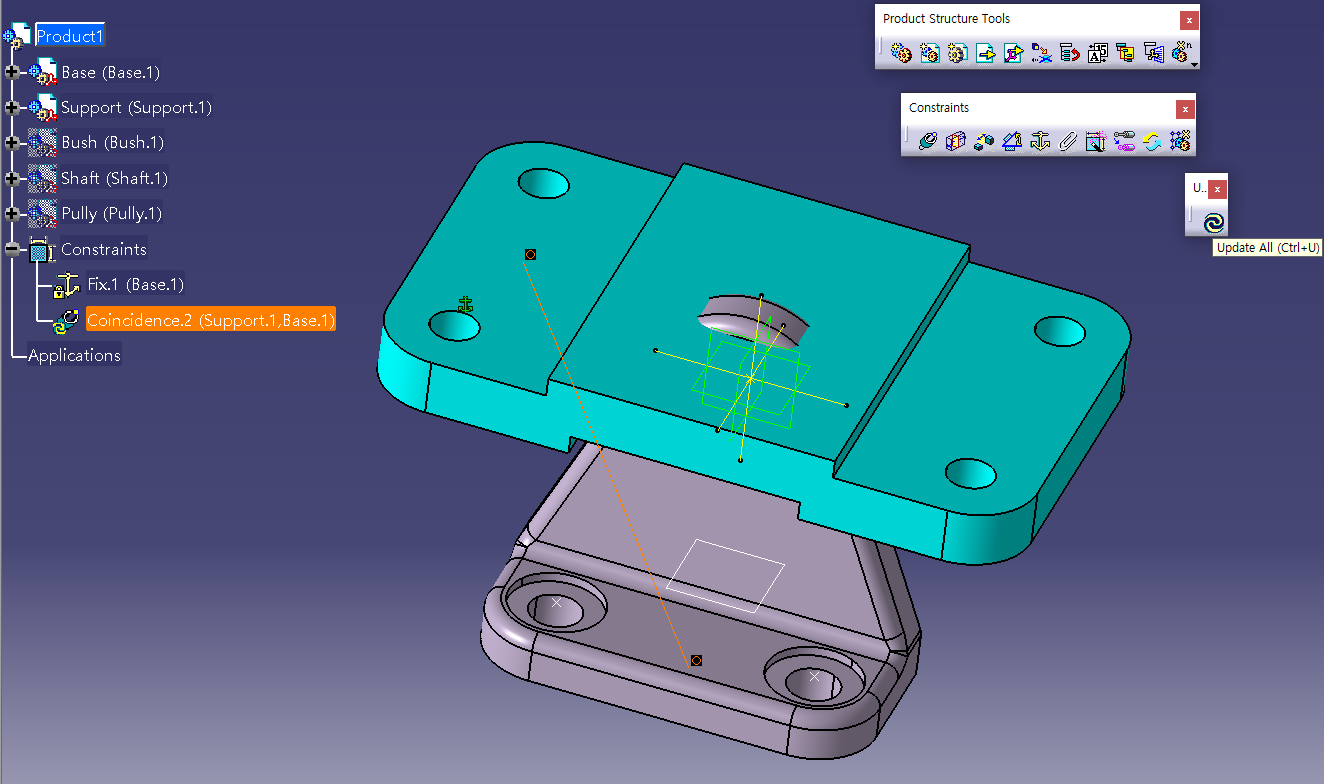Click the Generate Numbering icon
This screenshot has height=784, width=1324.
click(x=1098, y=54)
